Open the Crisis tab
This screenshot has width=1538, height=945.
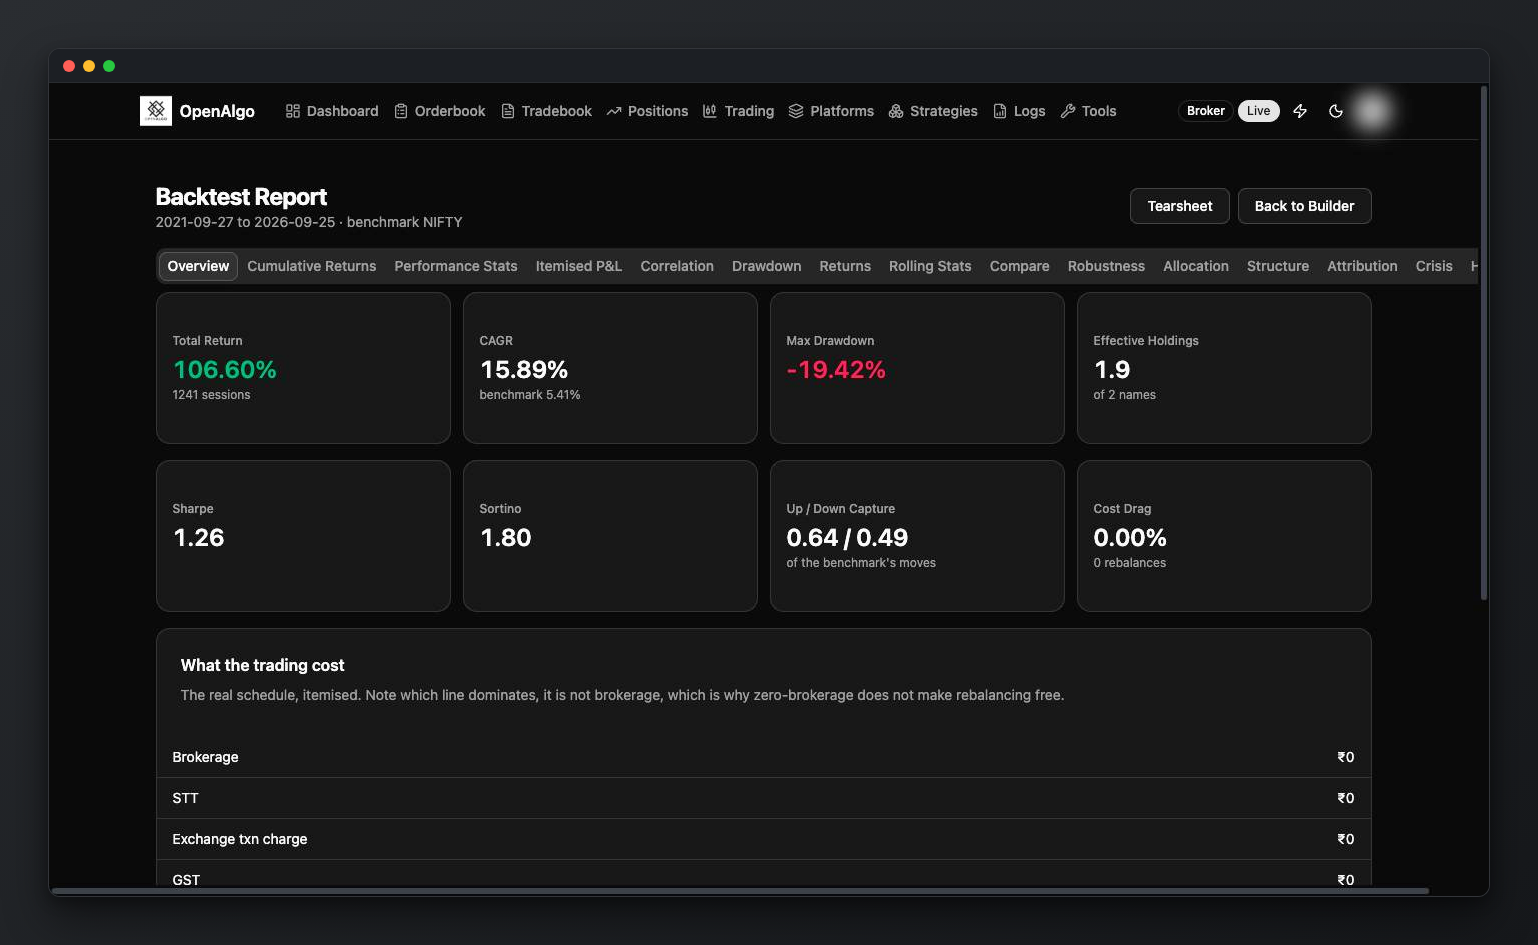1434,266
